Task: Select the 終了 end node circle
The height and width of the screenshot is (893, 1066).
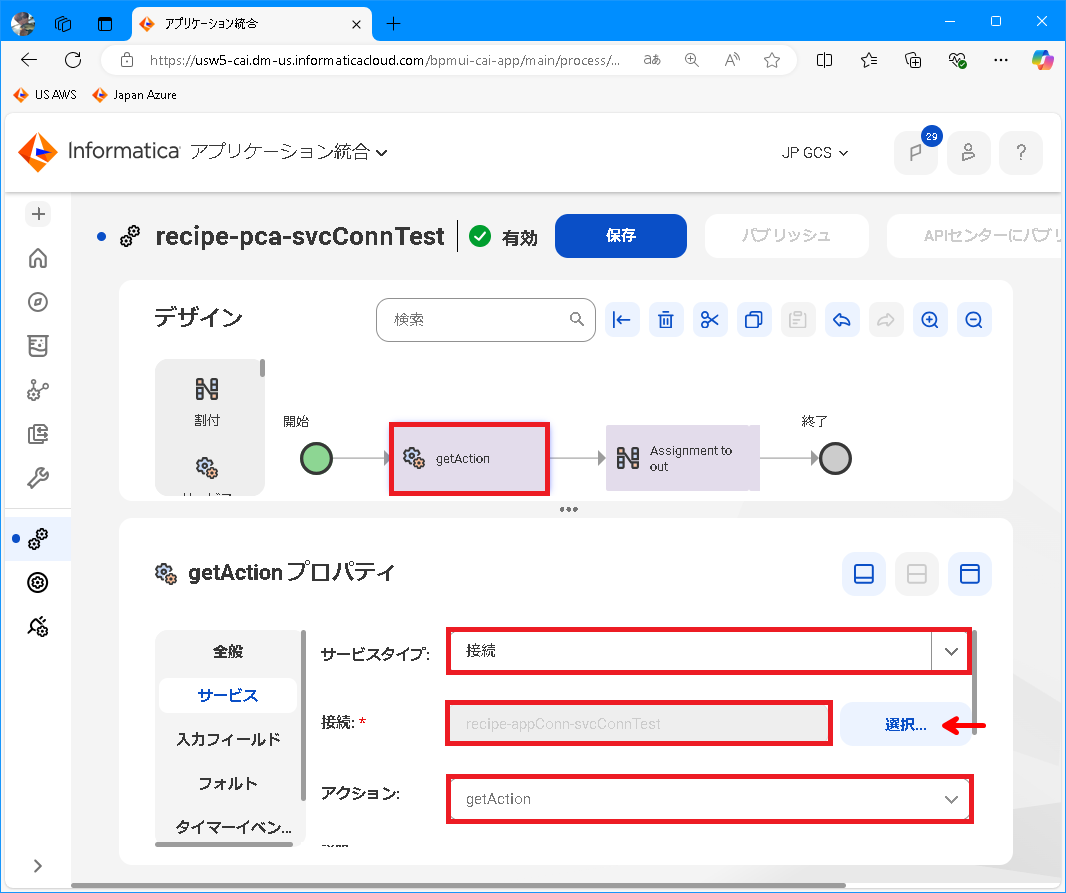Action: (836, 458)
